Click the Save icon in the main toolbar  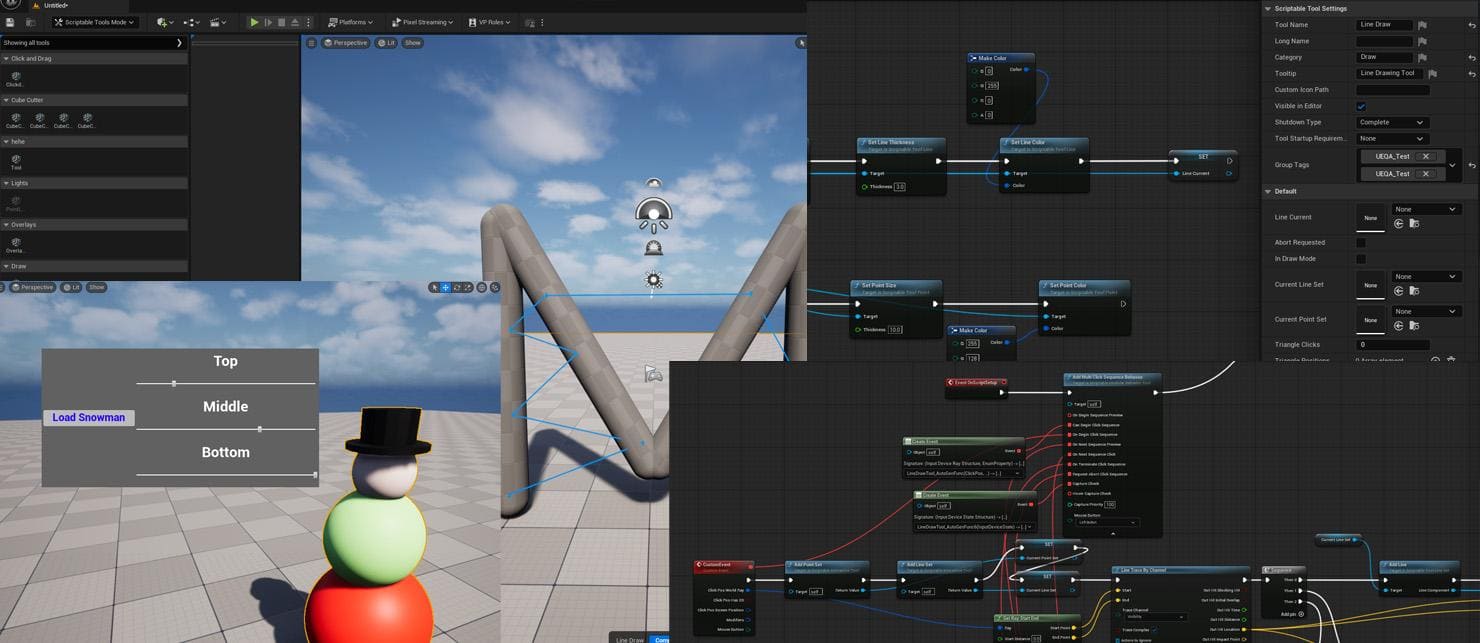8,21
